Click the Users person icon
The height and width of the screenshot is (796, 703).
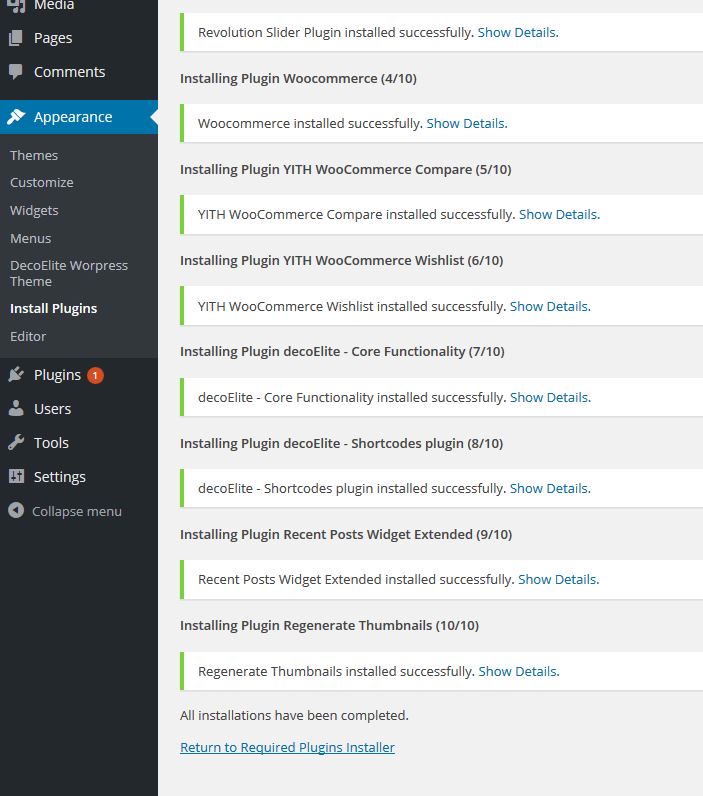tap(16, 409)
